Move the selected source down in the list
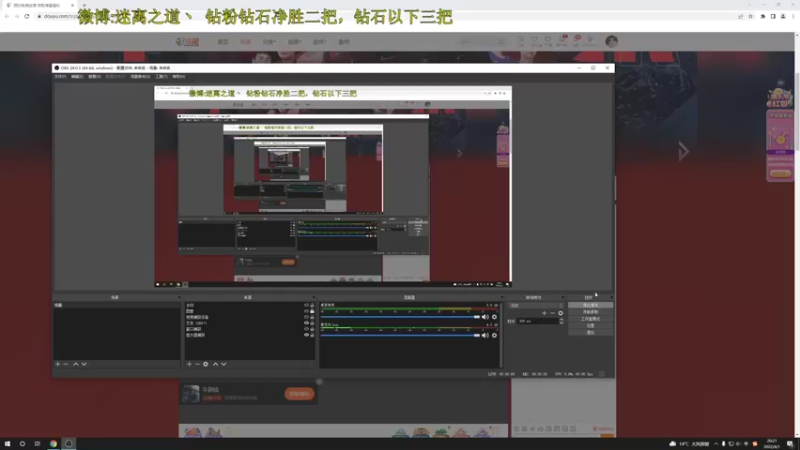 point(224,364)
